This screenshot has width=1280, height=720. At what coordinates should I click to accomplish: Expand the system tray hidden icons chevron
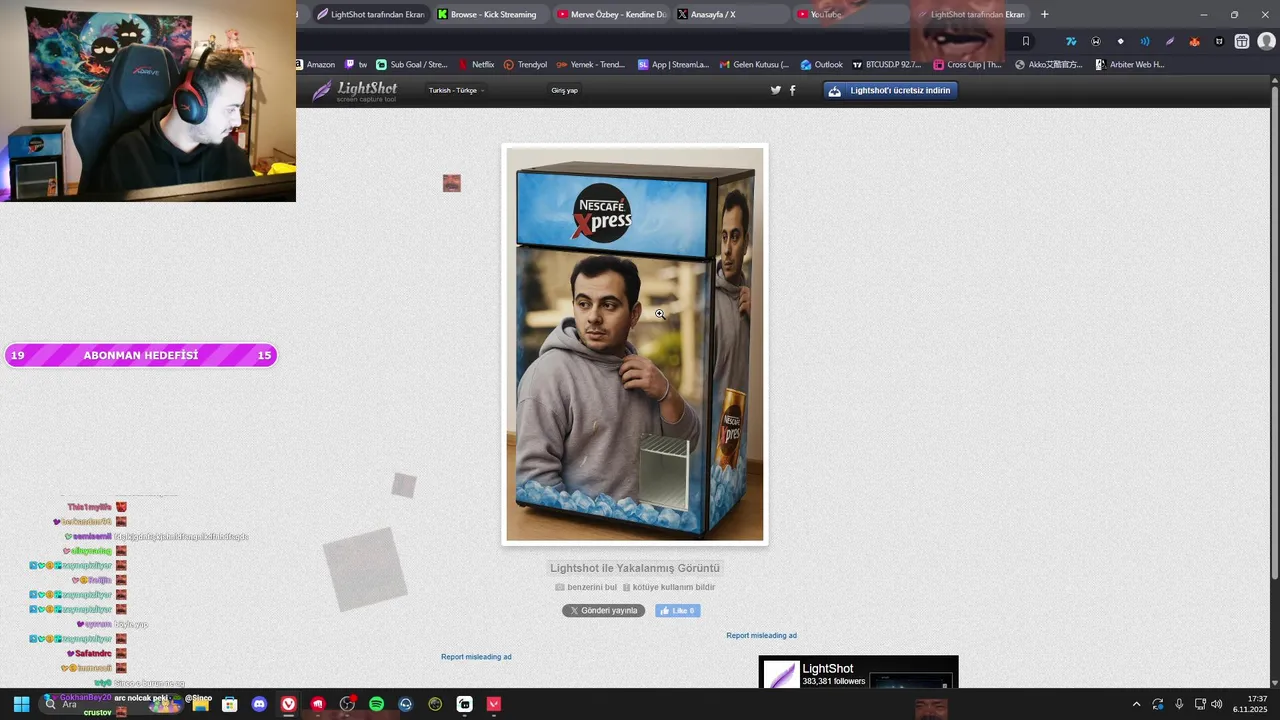pos(1136,704)
